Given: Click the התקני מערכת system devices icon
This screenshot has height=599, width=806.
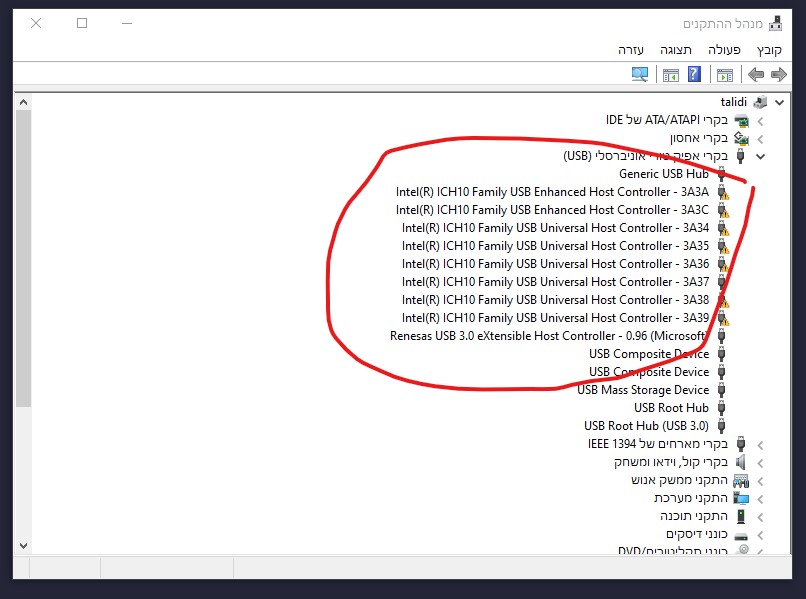Looking at the screenshot, I should click(x=741, y=498).
